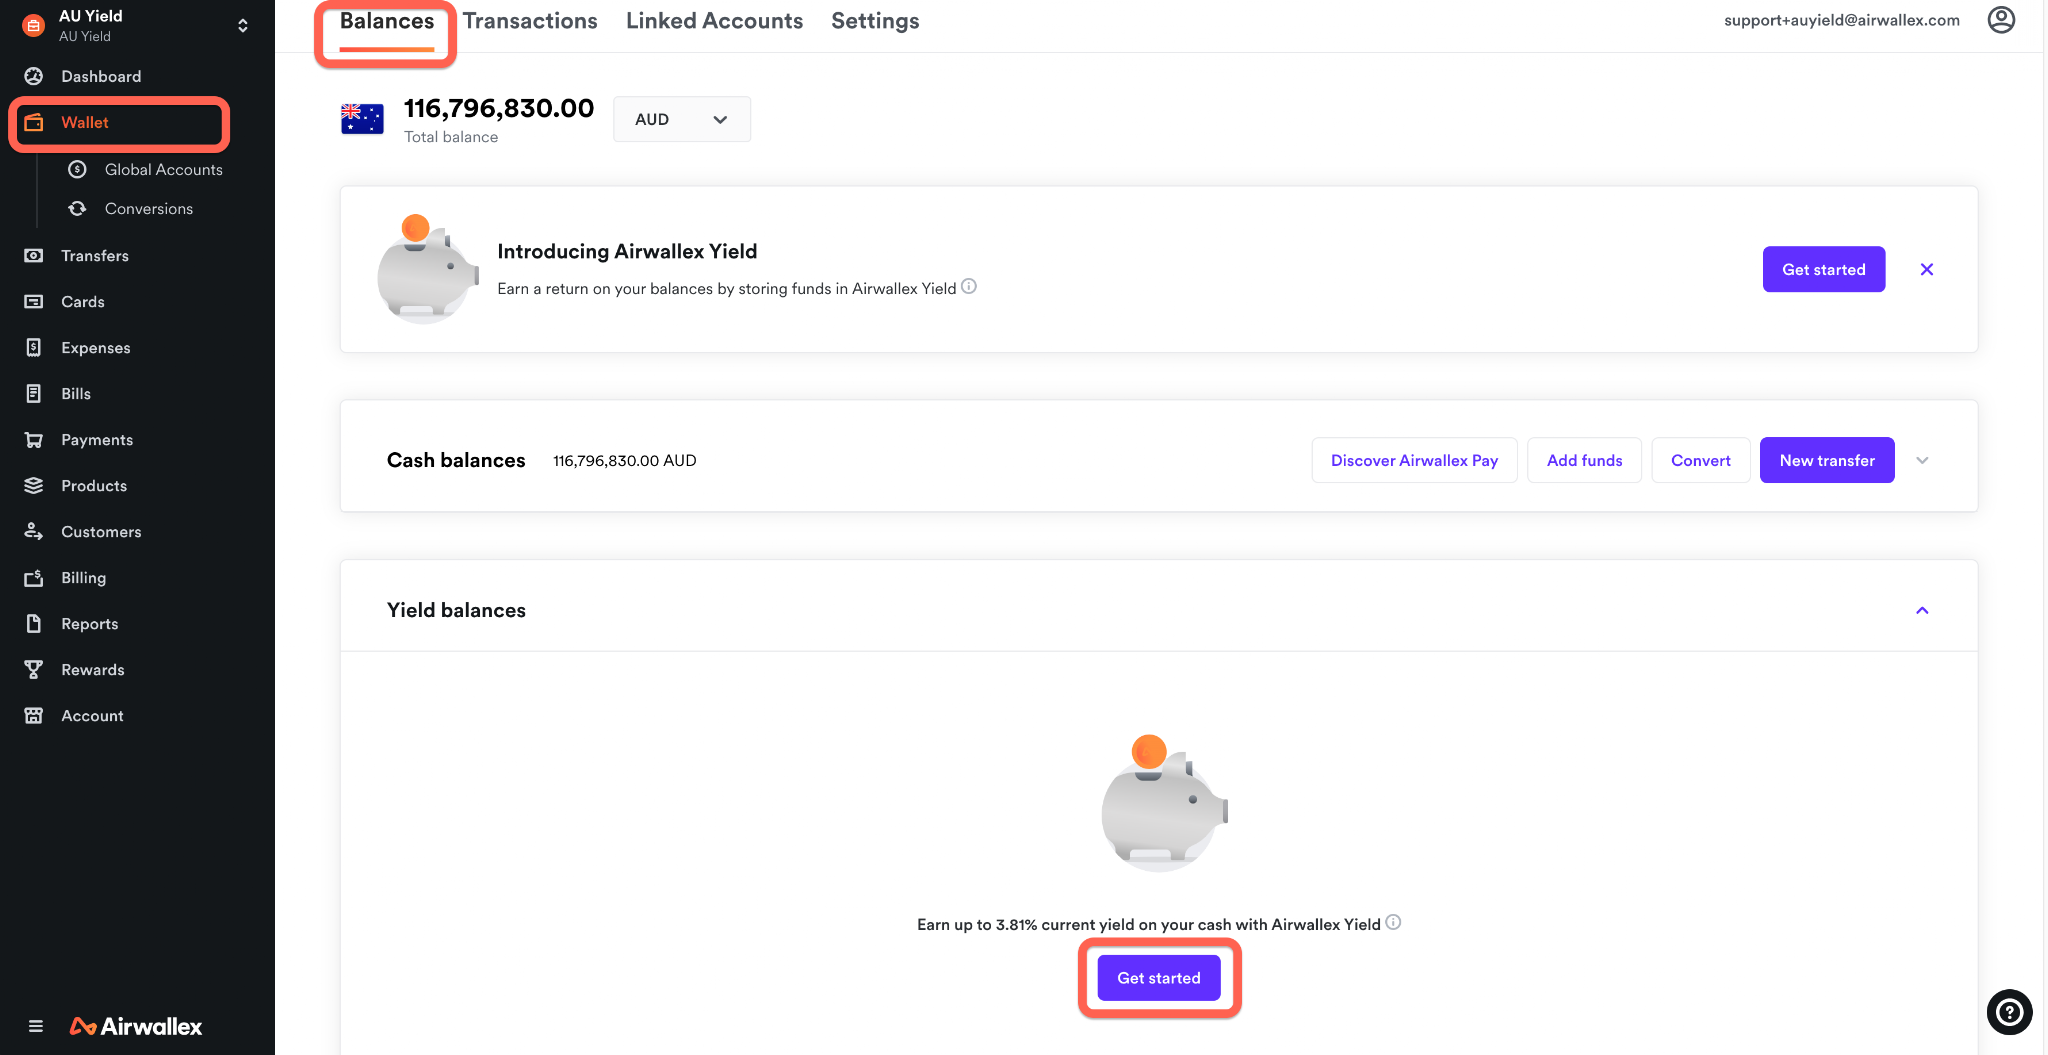This screenshot has width=2048, height=1055.
Task: Click the Add funds button
Action: [x=1584, y=460]
